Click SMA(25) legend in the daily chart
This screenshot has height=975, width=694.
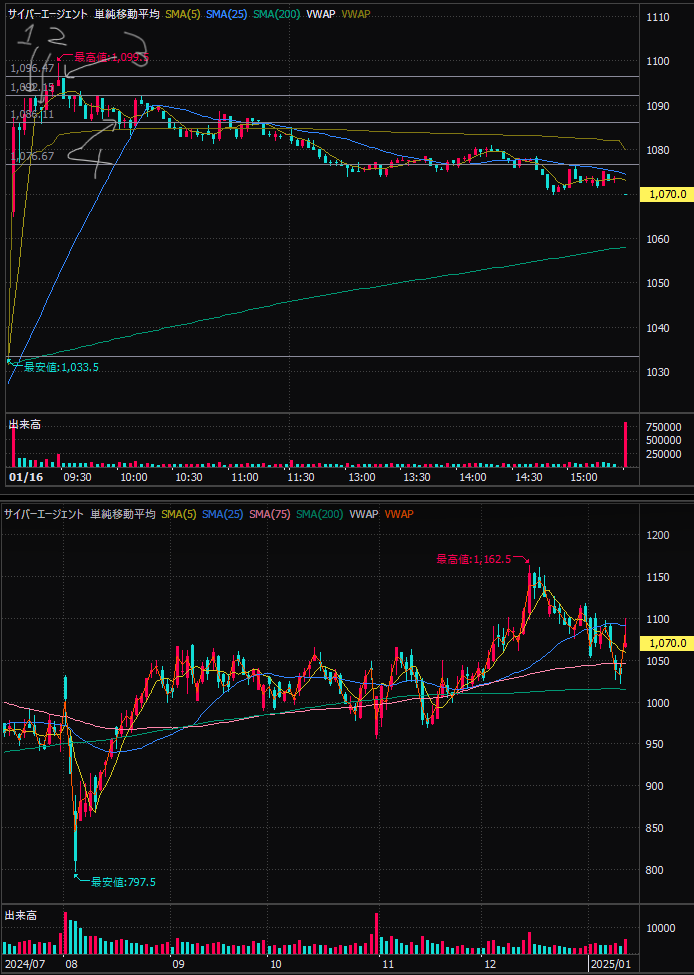(x=223, y=514)
